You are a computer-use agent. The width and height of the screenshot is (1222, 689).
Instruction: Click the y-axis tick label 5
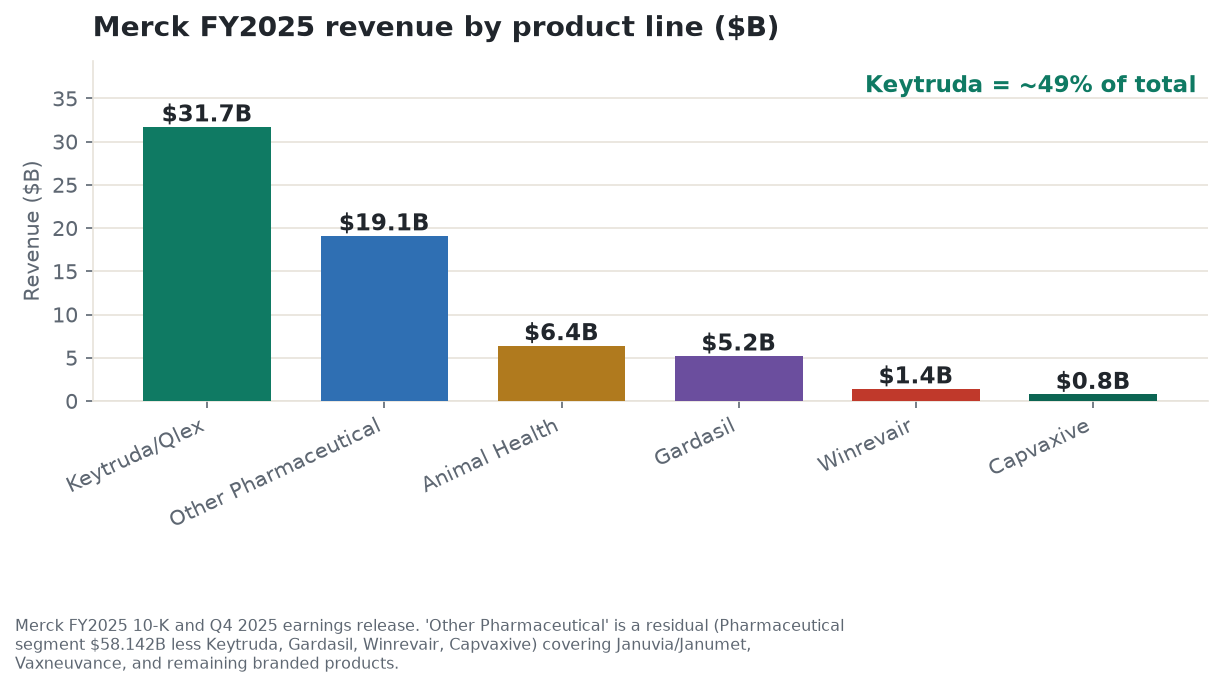(x=73, y=358)
